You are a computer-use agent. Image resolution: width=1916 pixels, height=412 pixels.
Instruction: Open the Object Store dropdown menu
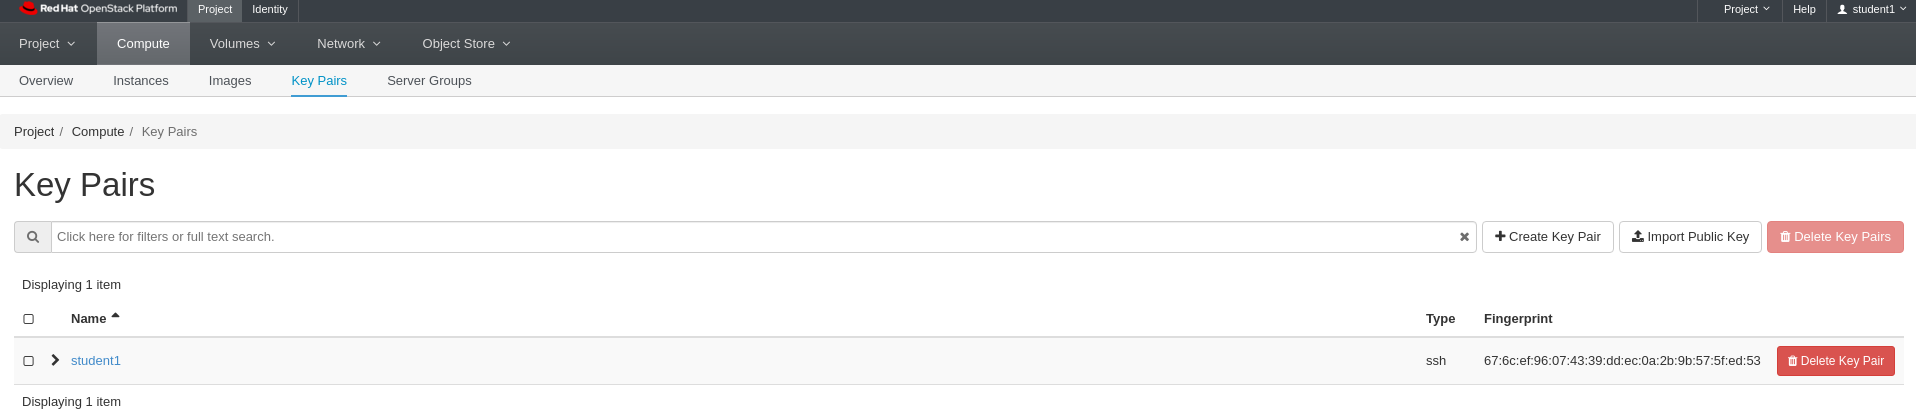[x=466, y=44]
